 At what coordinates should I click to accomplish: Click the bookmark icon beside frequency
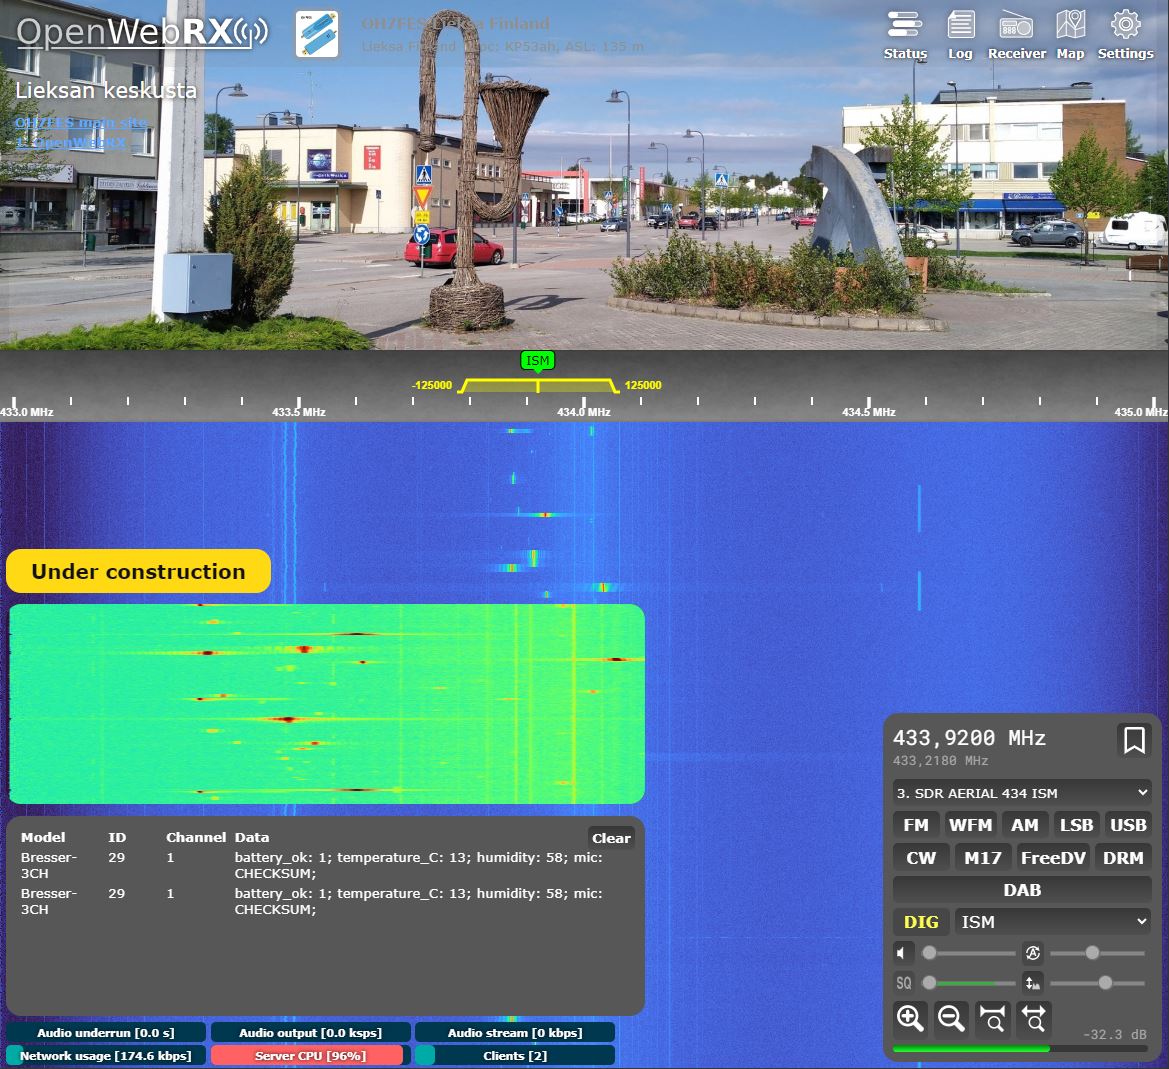[1134, 741]
